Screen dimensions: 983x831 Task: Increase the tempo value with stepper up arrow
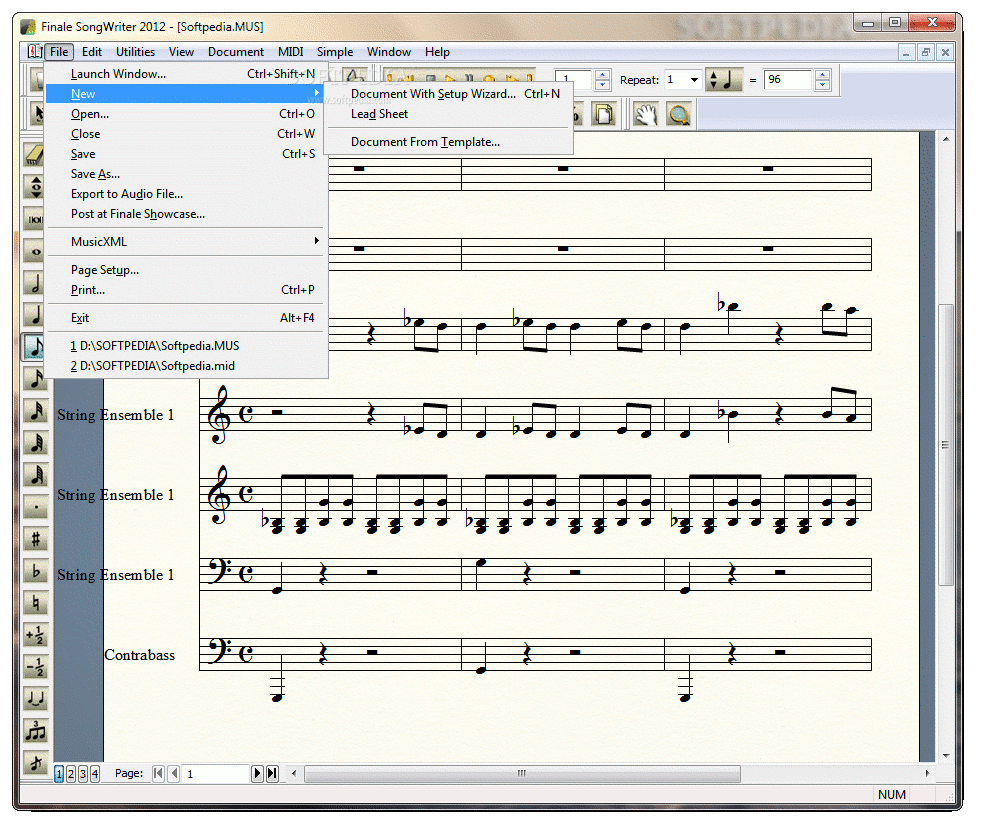pyautogui.click(x=823, y=75)
